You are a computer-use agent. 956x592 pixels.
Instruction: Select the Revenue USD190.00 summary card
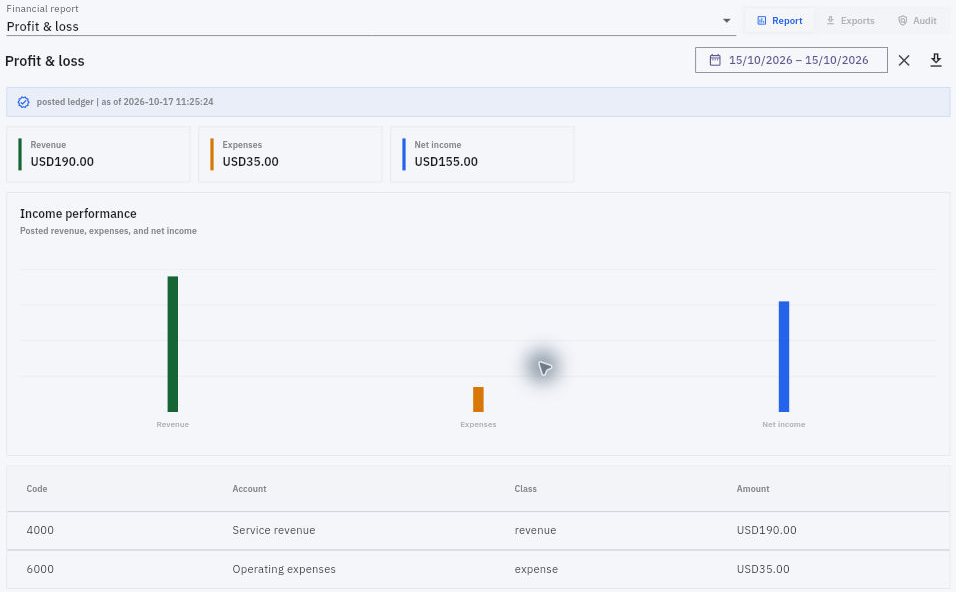pos(98,154)
